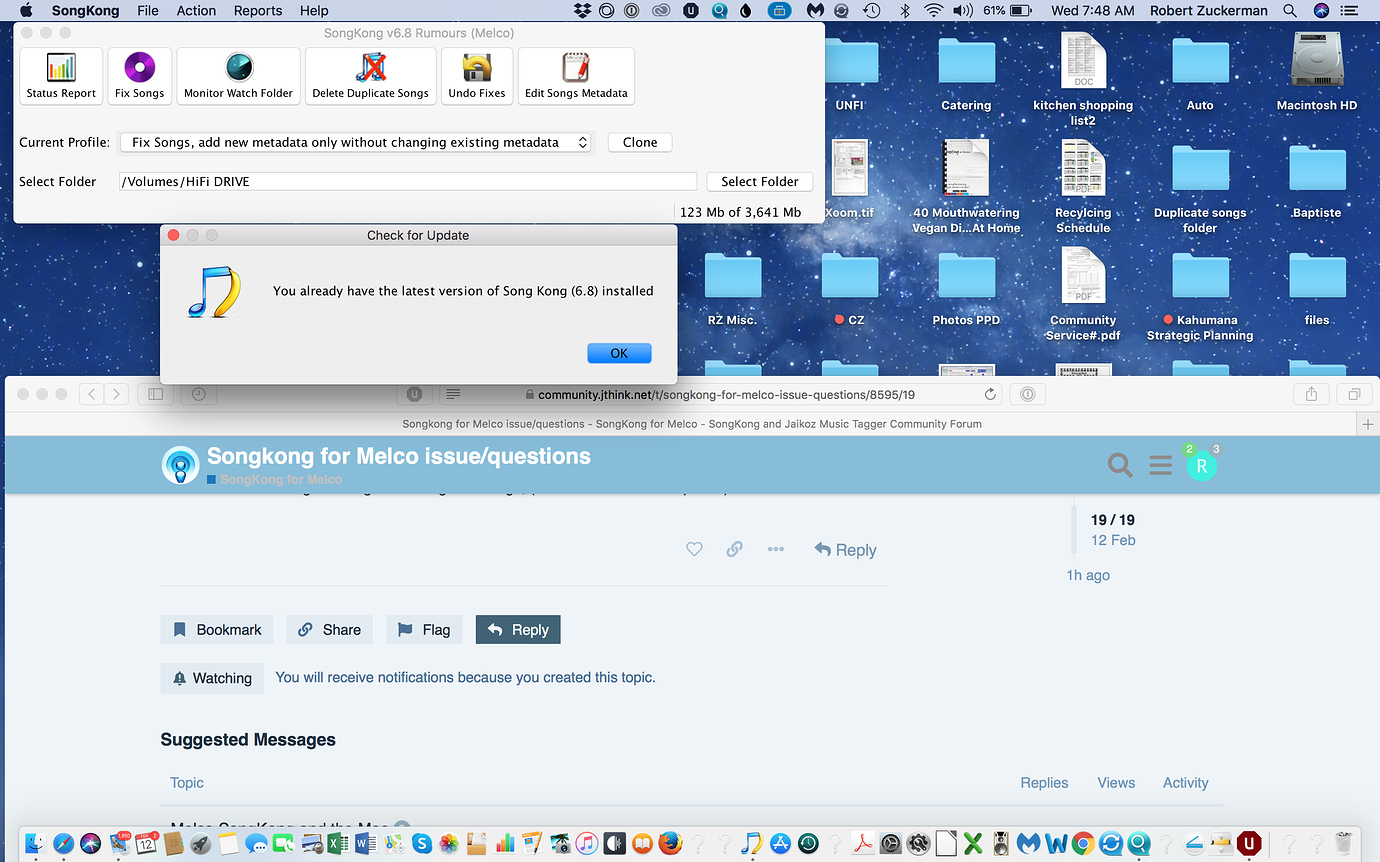The height and width of the screenshot is (862, 1380).
Task: Open Spotlight search in the menu bar
Action: 1290,11
